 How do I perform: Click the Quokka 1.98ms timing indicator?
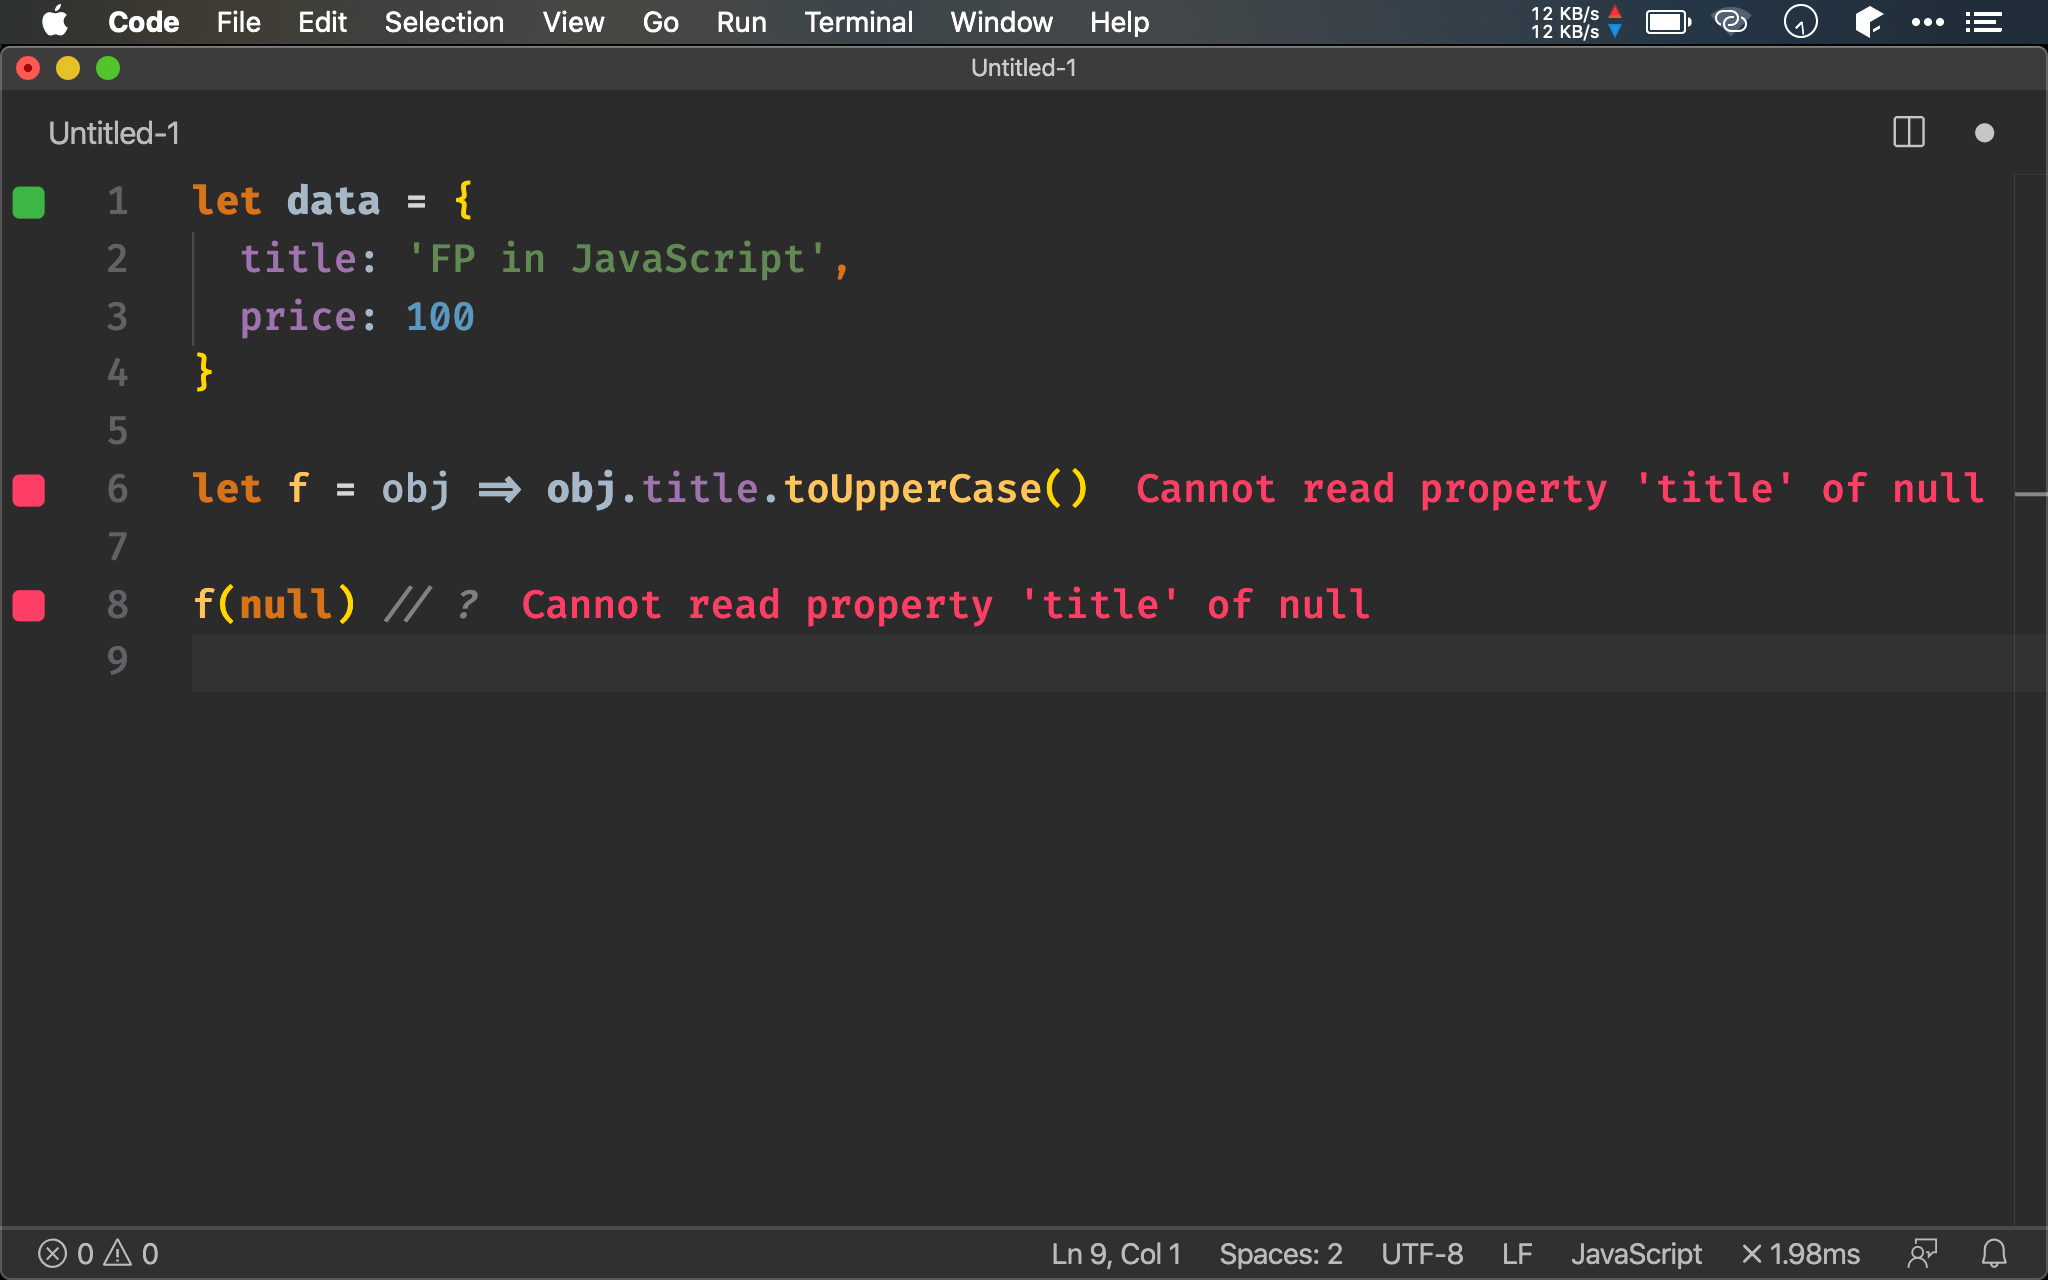[x=1801, y=1253]
